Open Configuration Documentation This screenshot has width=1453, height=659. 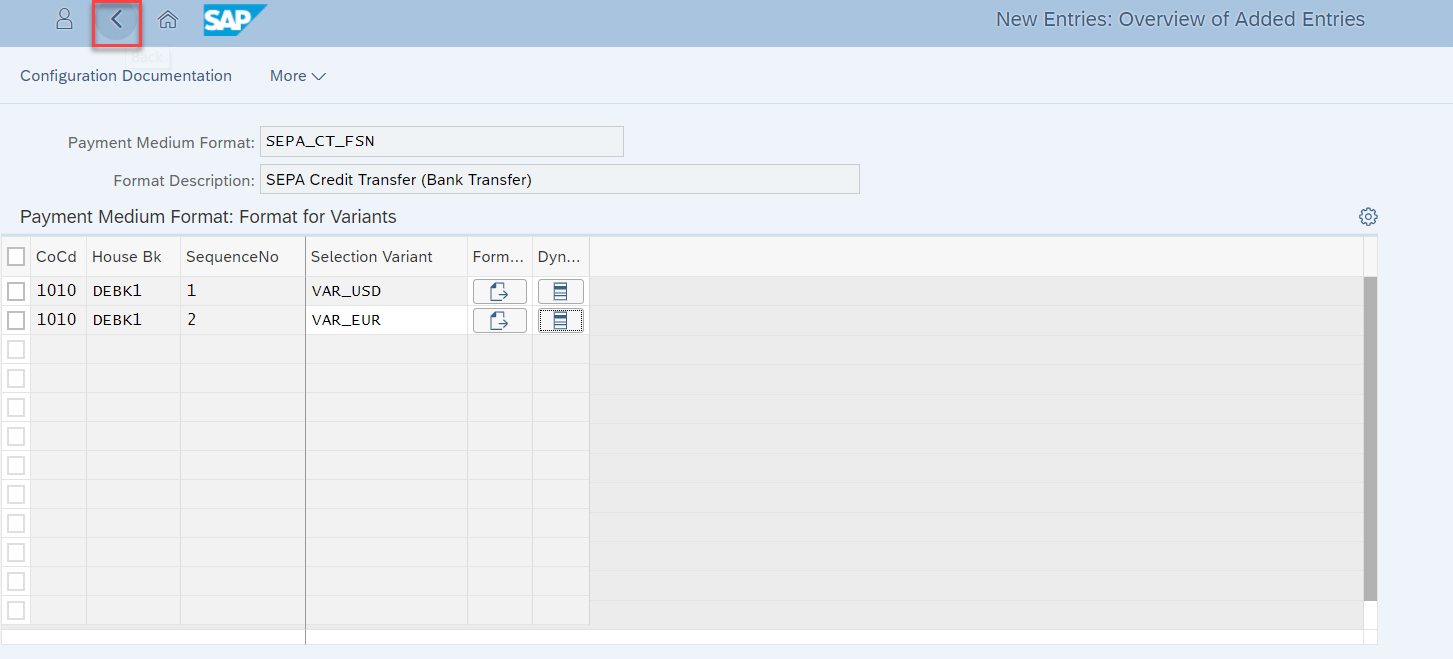coord(126,76)
